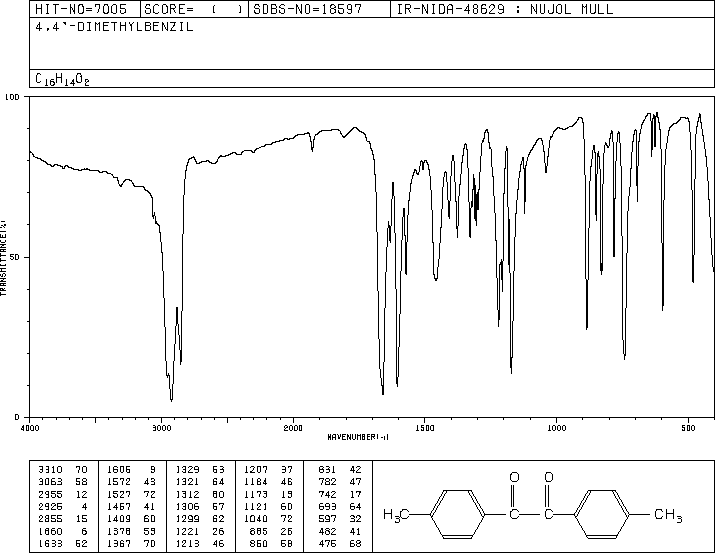This screenshot has height=553, width=715.
Task: Click the 482 wavenumber table cell
Action: click(x=327, y=531)
